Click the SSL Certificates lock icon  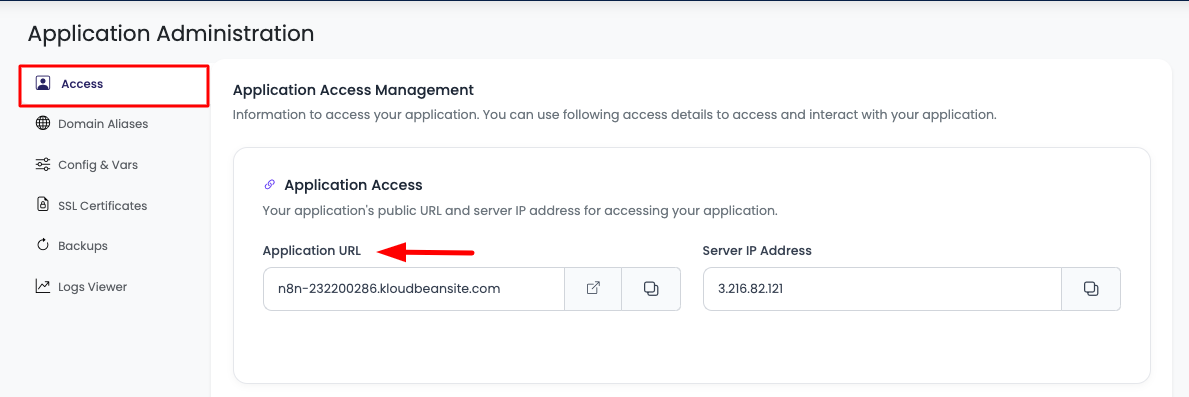click(43, 205)
